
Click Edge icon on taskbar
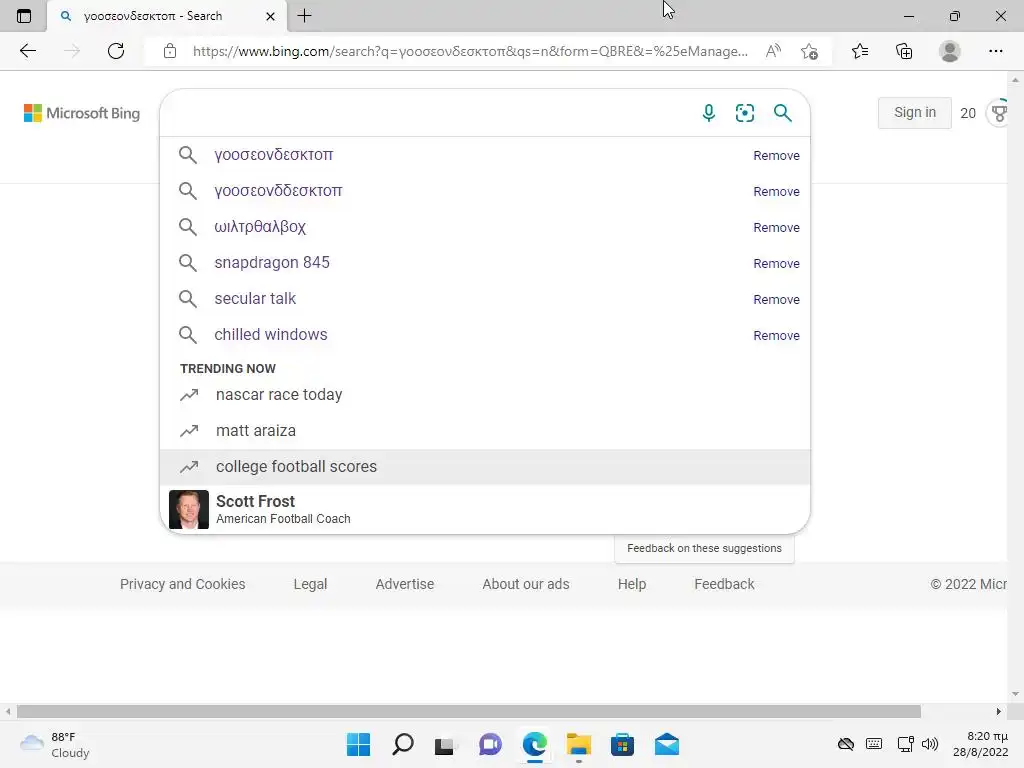(x=534, y=744)
